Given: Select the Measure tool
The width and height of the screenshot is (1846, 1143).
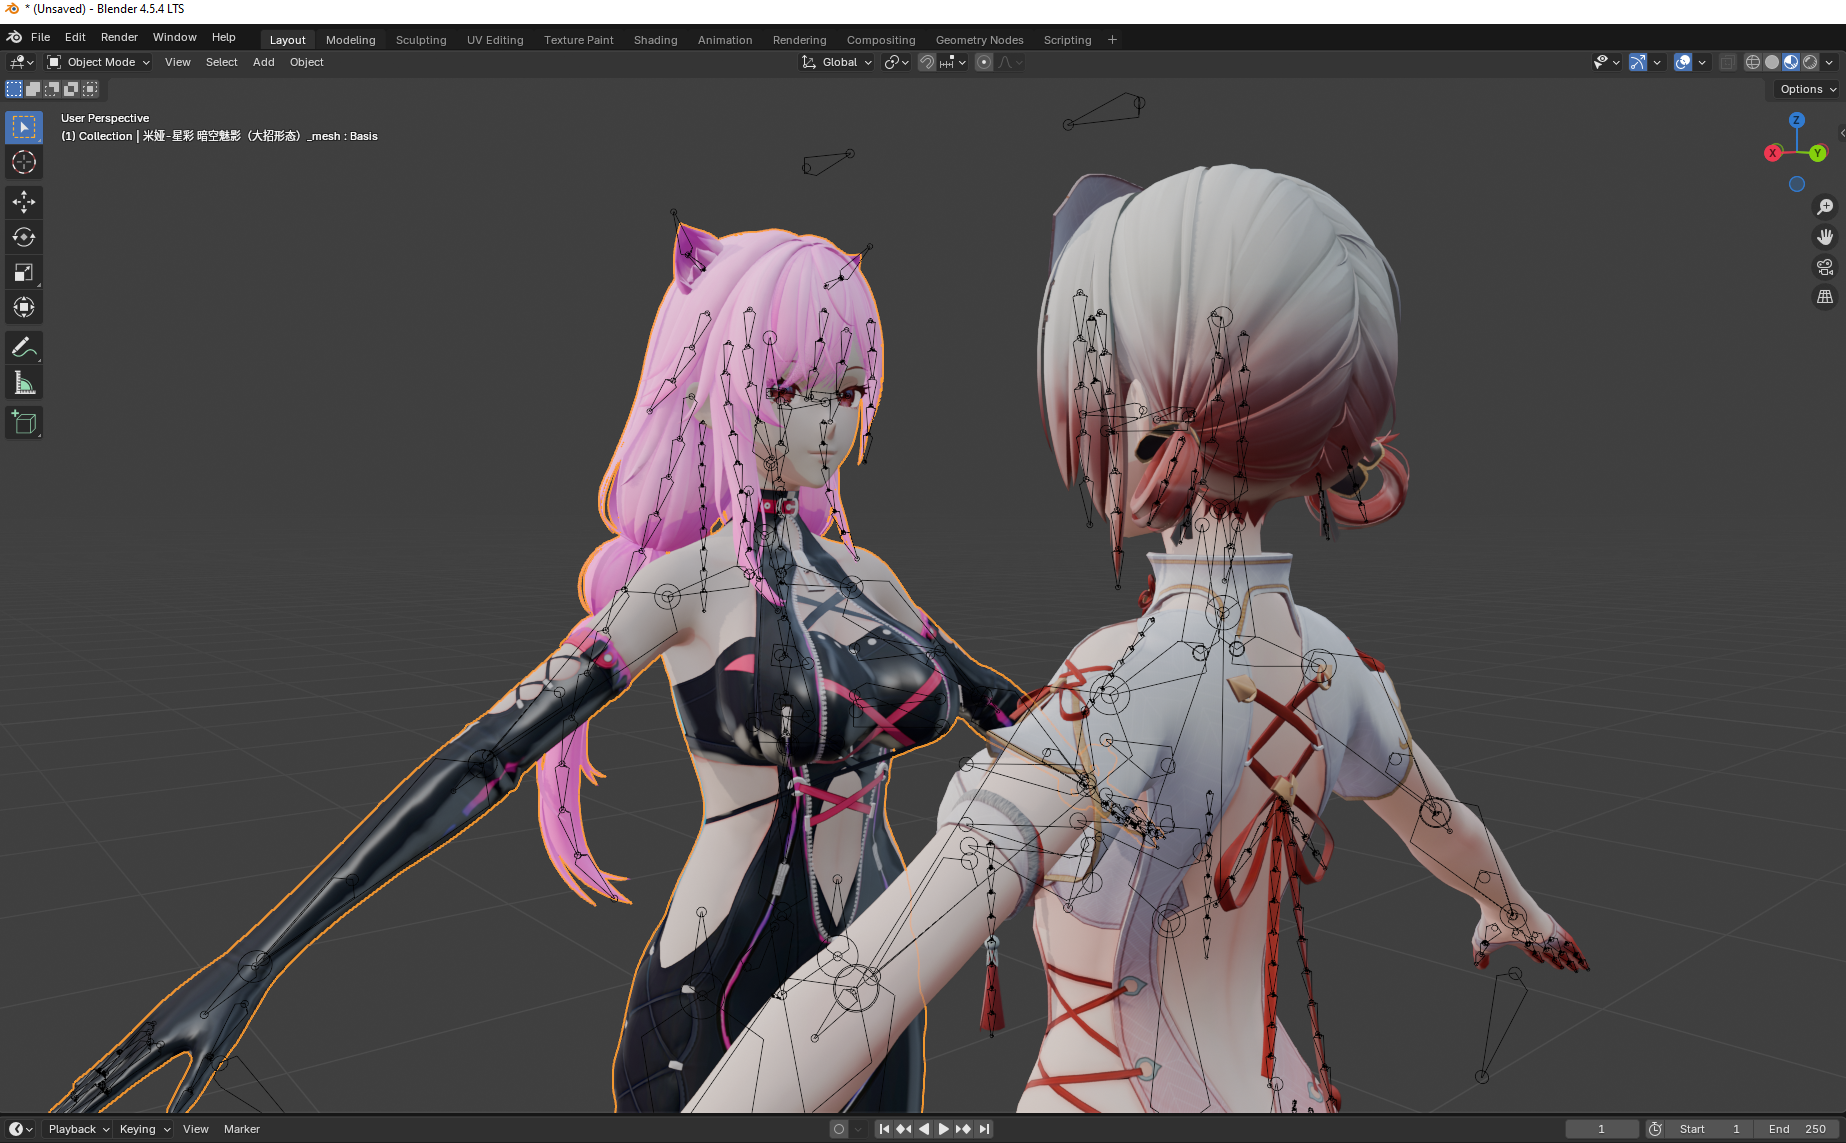Looking at the screenshot, I should pyautogui.click(x=24, y=382).
